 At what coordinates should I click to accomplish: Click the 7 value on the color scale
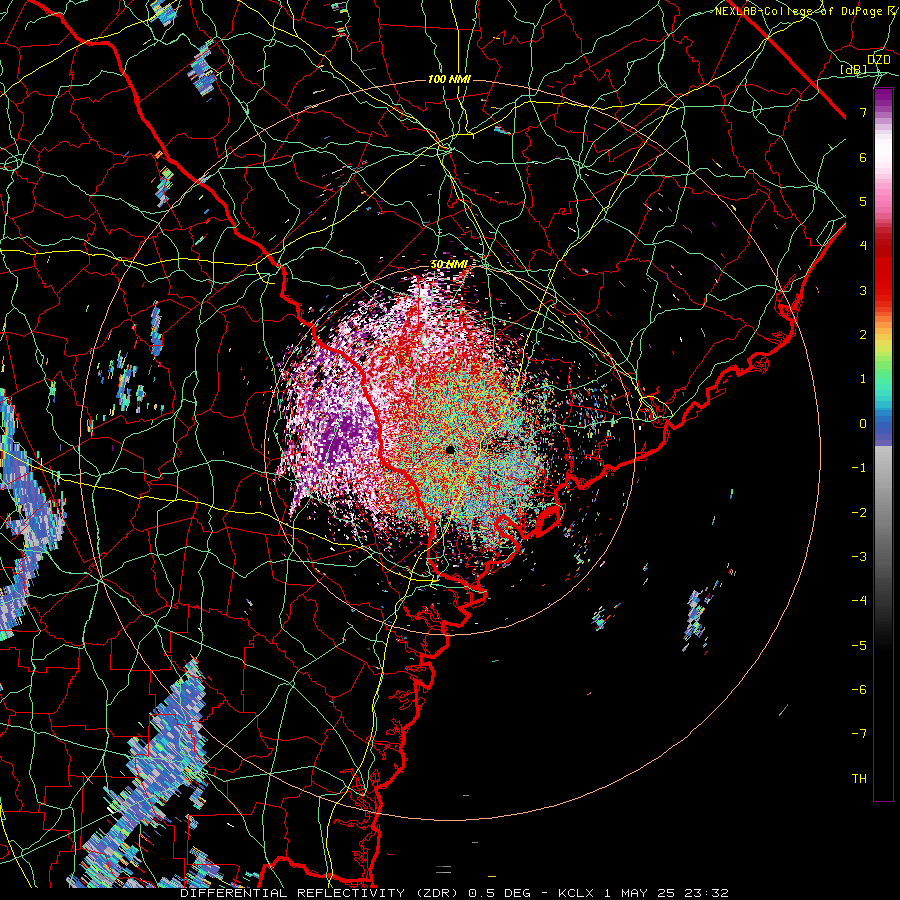click(863, 112)
